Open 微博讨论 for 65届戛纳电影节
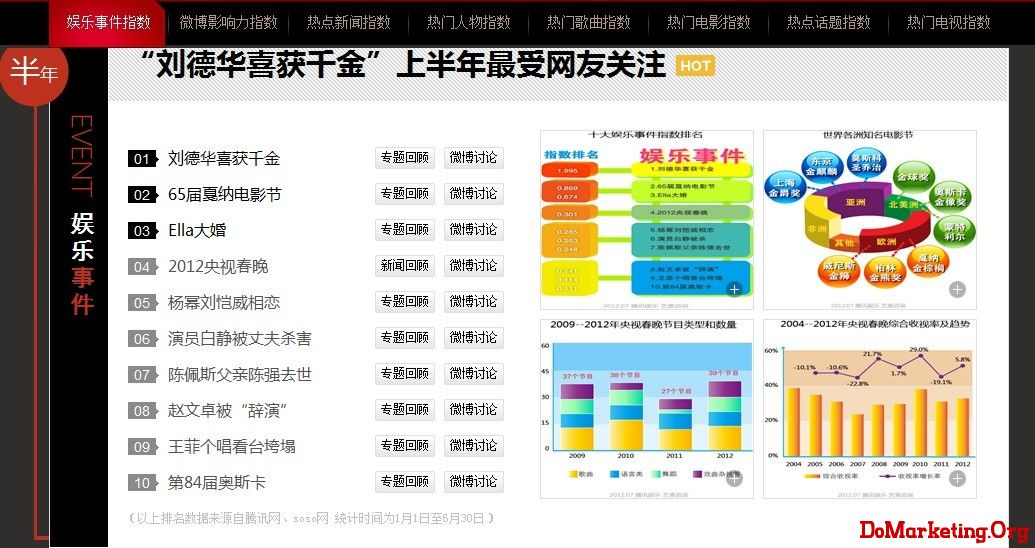 [x=473, y=193]
